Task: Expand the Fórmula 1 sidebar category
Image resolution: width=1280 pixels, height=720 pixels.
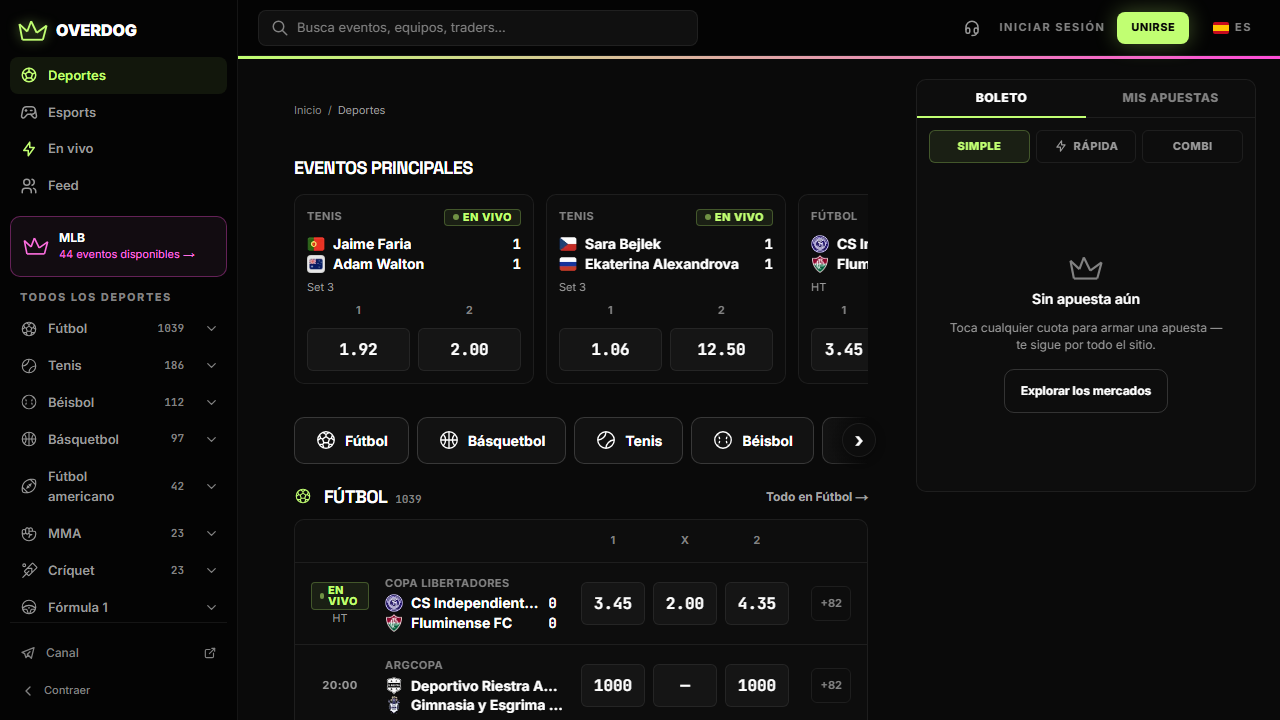Action: pyautogui.click(x=211, y=608)
